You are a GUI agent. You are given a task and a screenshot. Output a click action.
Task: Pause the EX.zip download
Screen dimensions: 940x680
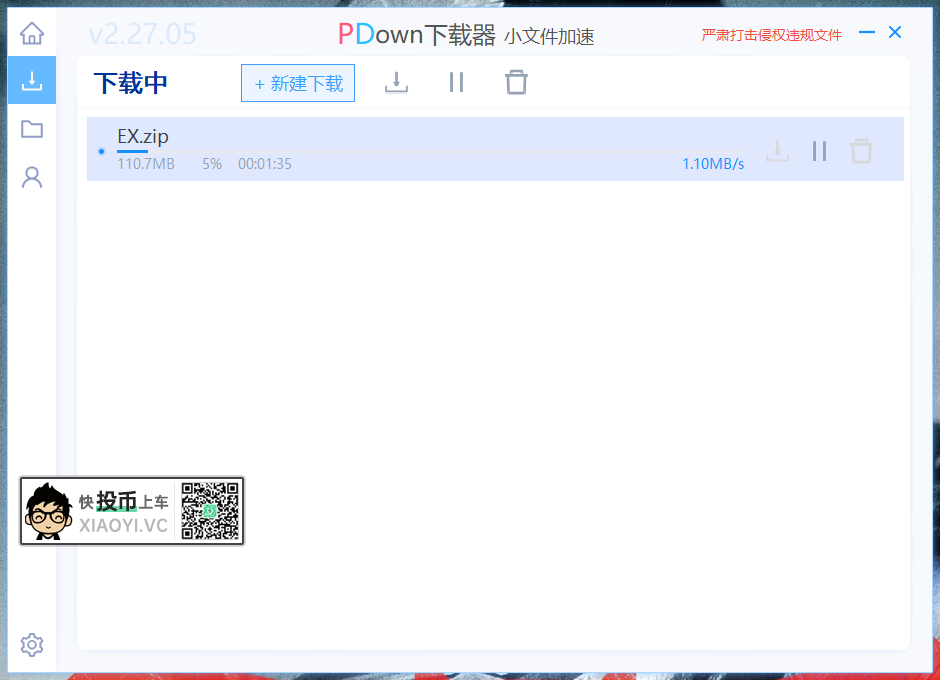point(820,151)
